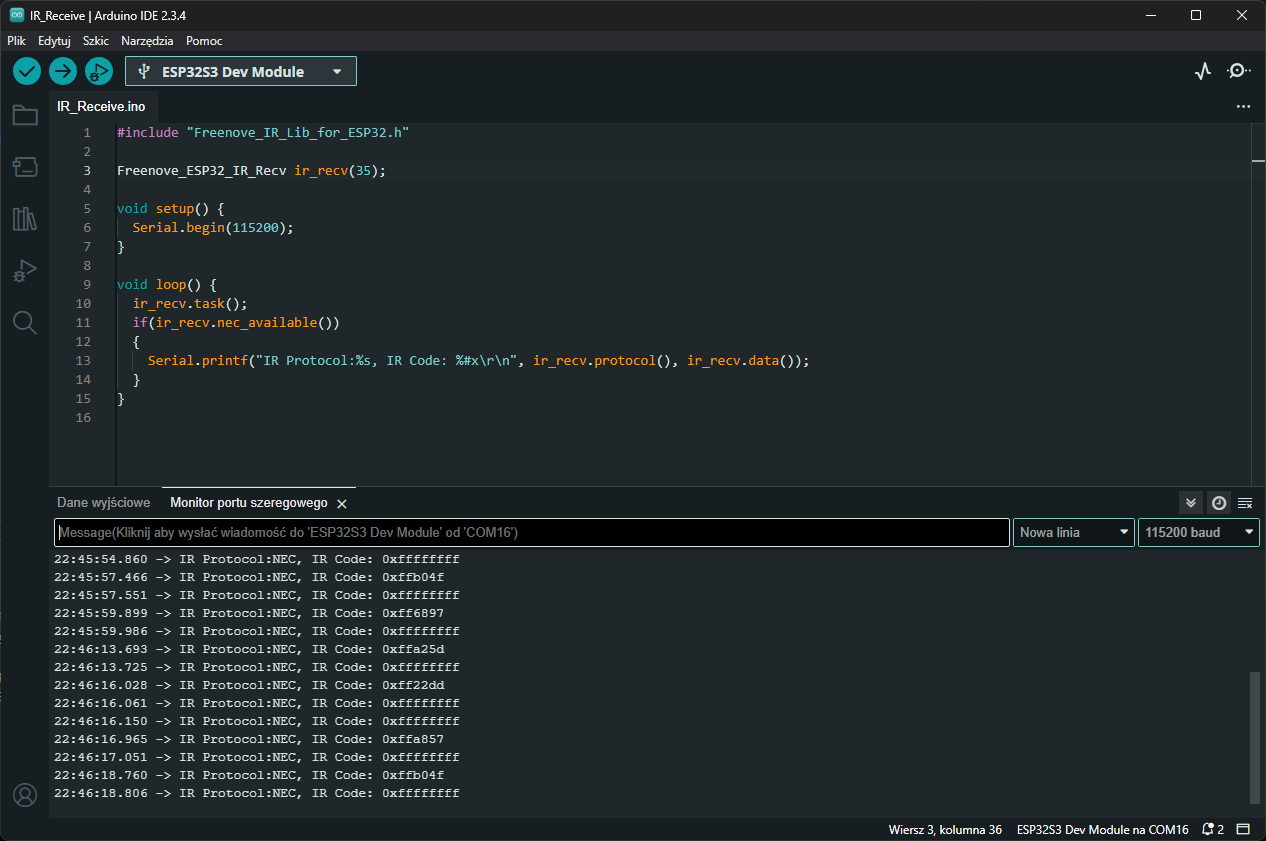This screenshot has height=841, width=1266.
Task: Open the notifications bell in status bar
Action: point(1213,829)
